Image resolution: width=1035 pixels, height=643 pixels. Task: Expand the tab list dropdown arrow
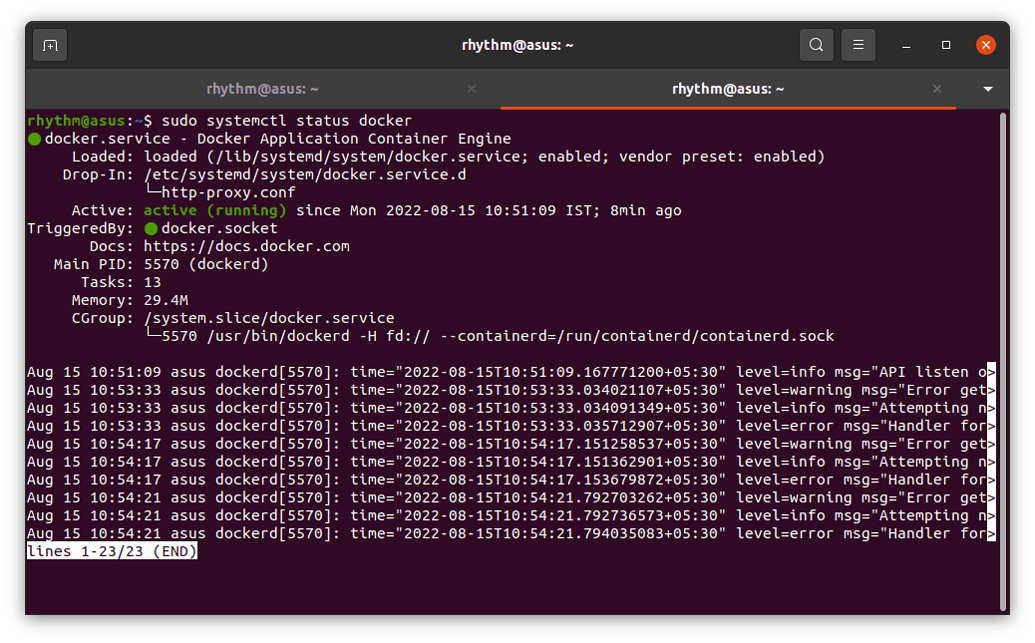pyautogui.click(x=988, y=89)
